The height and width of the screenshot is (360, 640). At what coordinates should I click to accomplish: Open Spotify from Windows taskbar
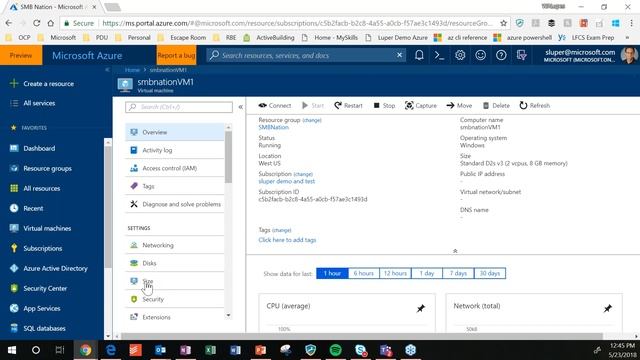coord(336,350)
